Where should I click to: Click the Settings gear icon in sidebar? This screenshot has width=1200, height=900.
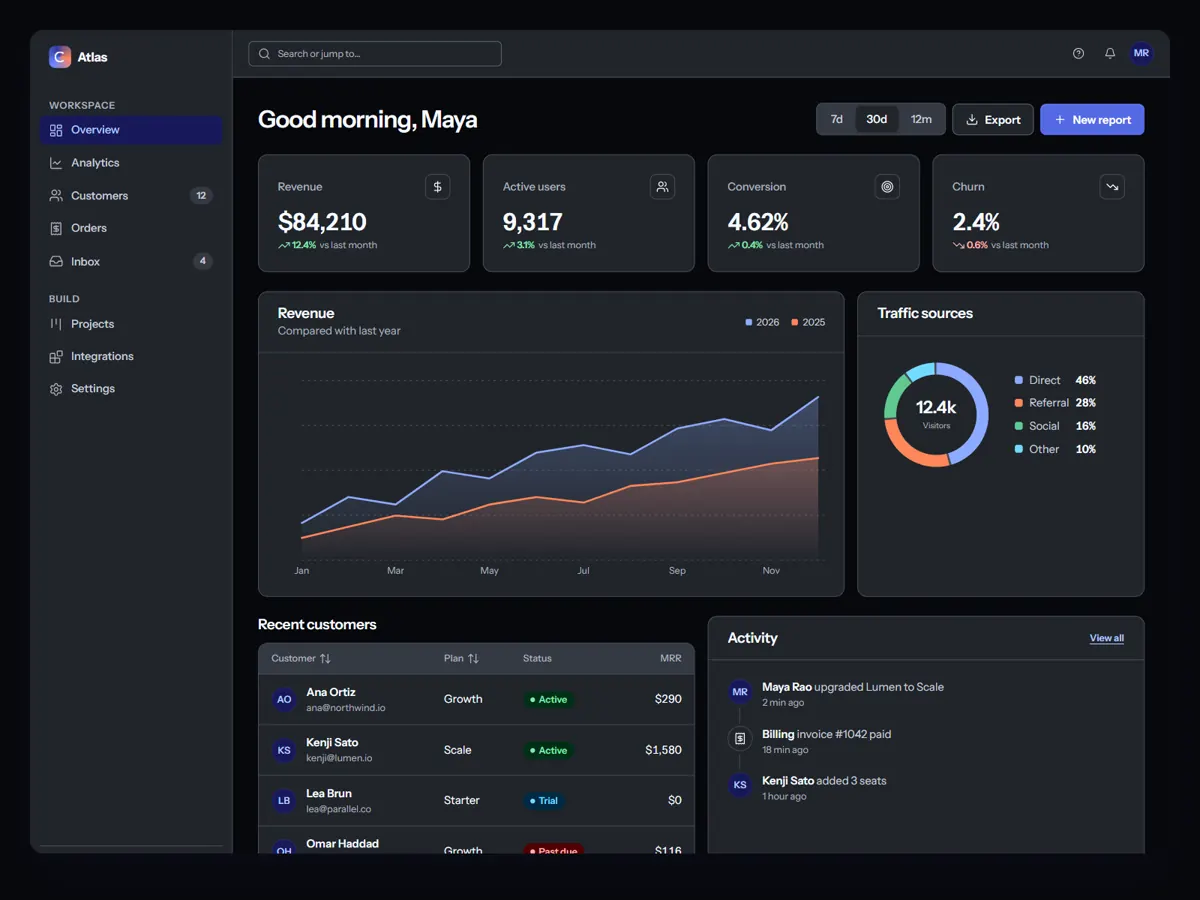pos(56,389)
